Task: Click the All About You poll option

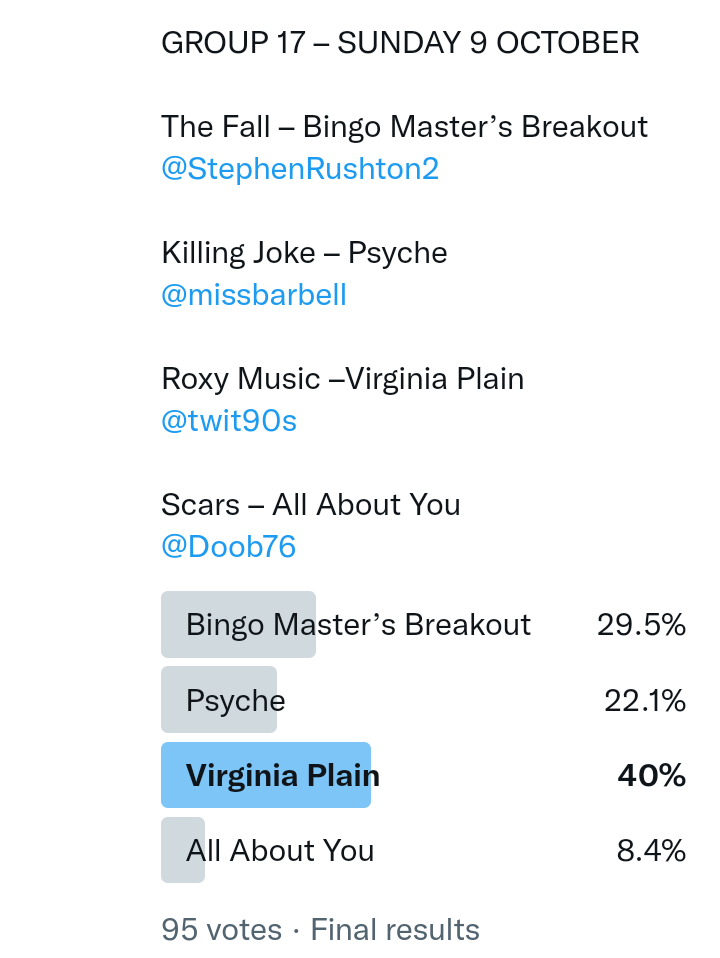Action: 280,851
